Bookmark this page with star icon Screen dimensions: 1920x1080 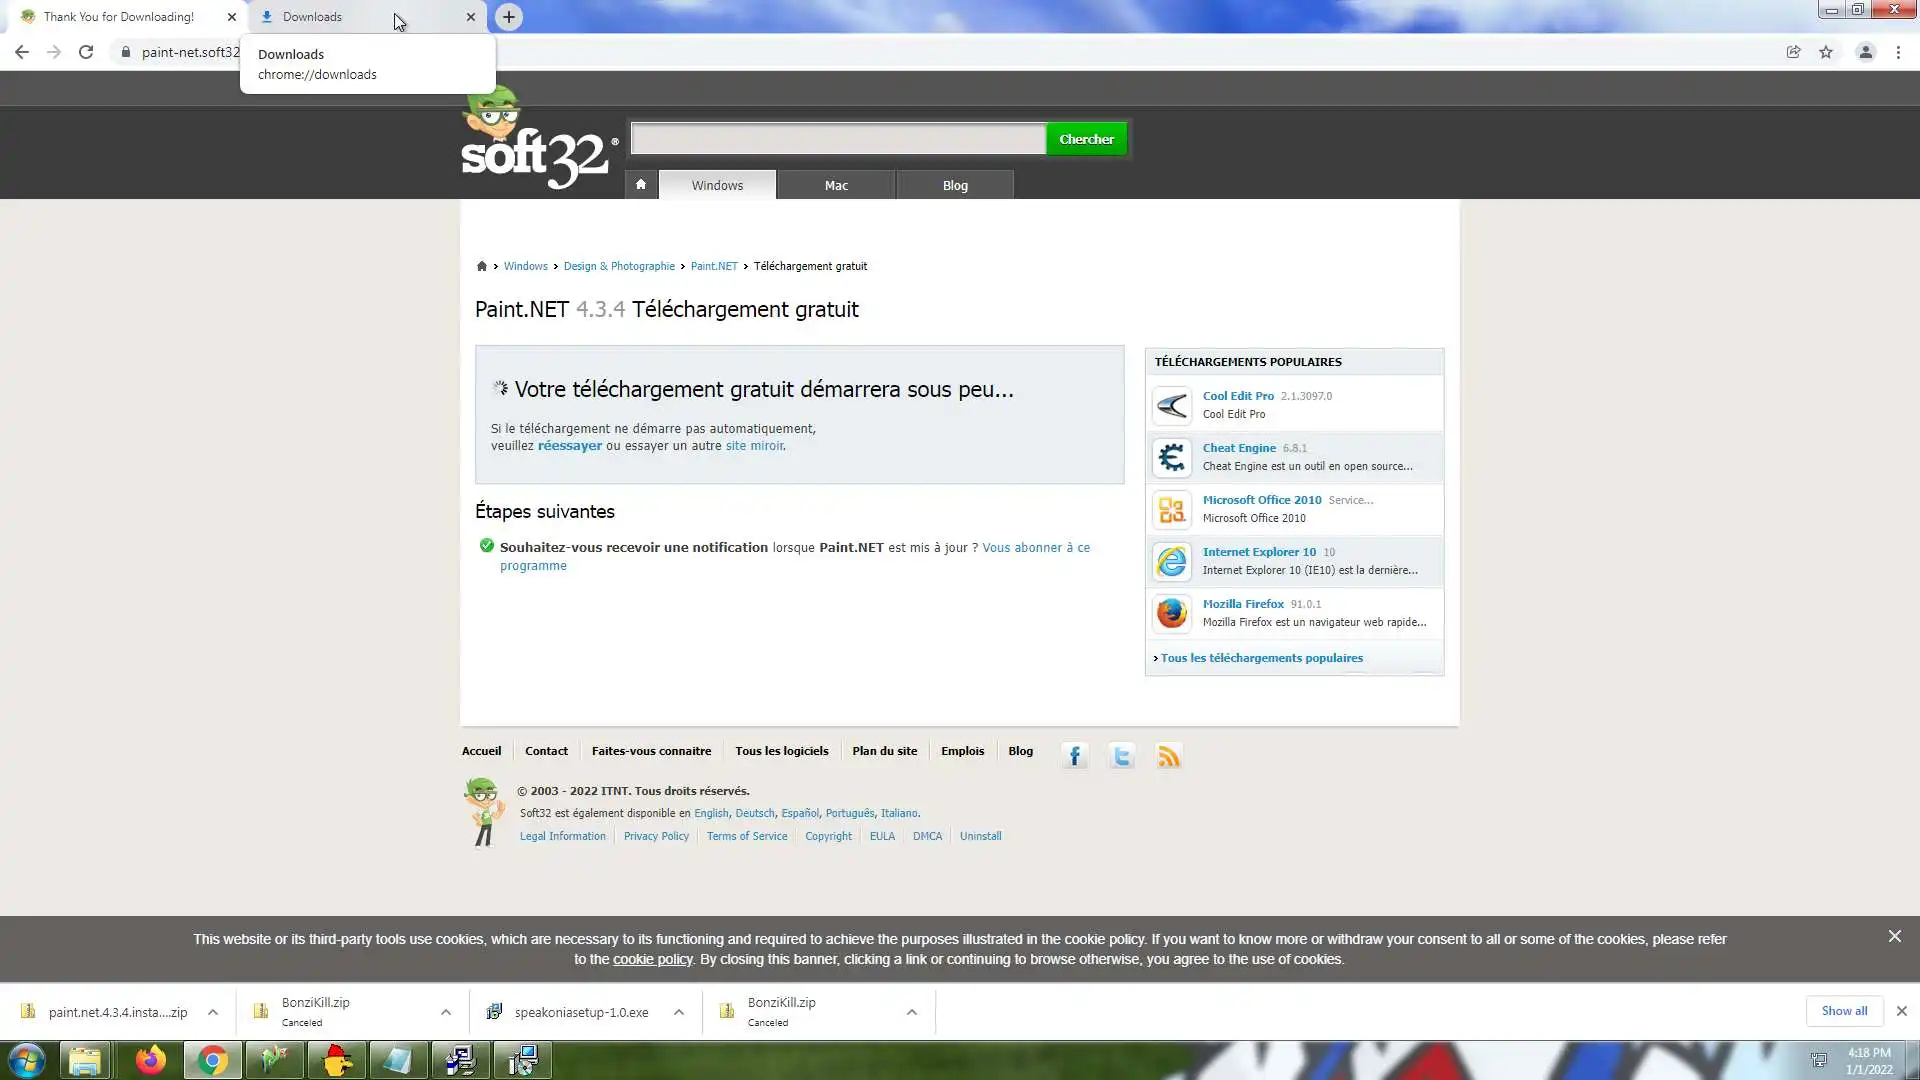(x=1826, y=52)
